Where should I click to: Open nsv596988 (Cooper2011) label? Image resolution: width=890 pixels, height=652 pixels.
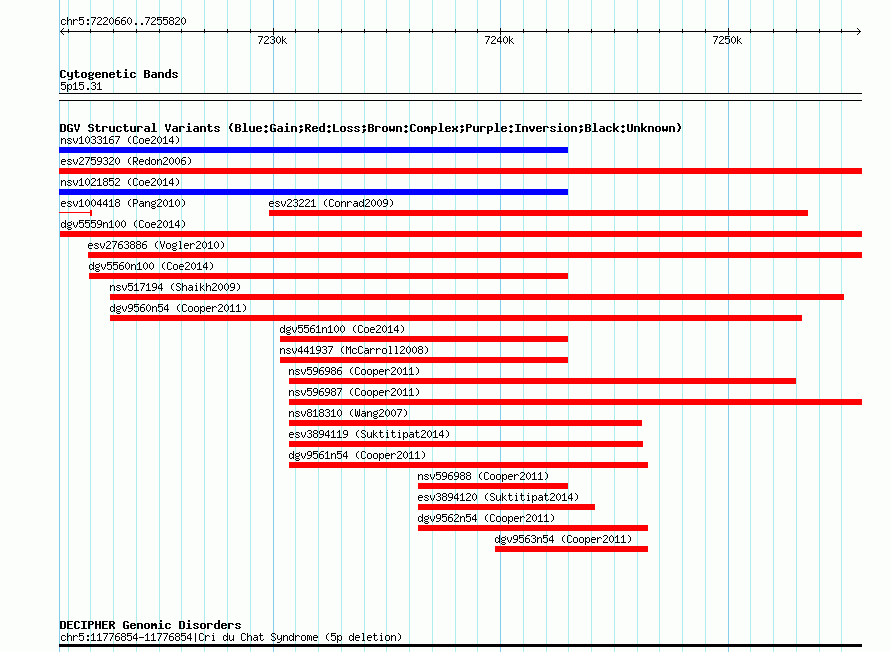tap(483, 476)
